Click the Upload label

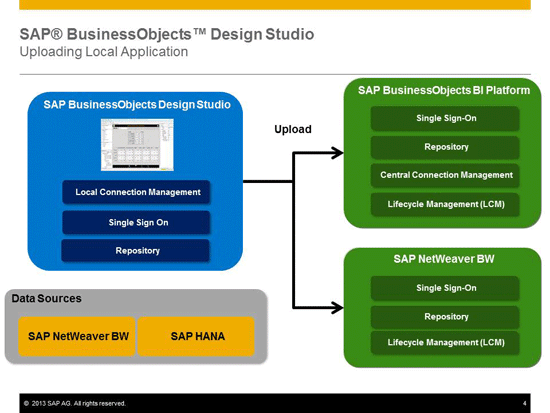pos(293,129)
